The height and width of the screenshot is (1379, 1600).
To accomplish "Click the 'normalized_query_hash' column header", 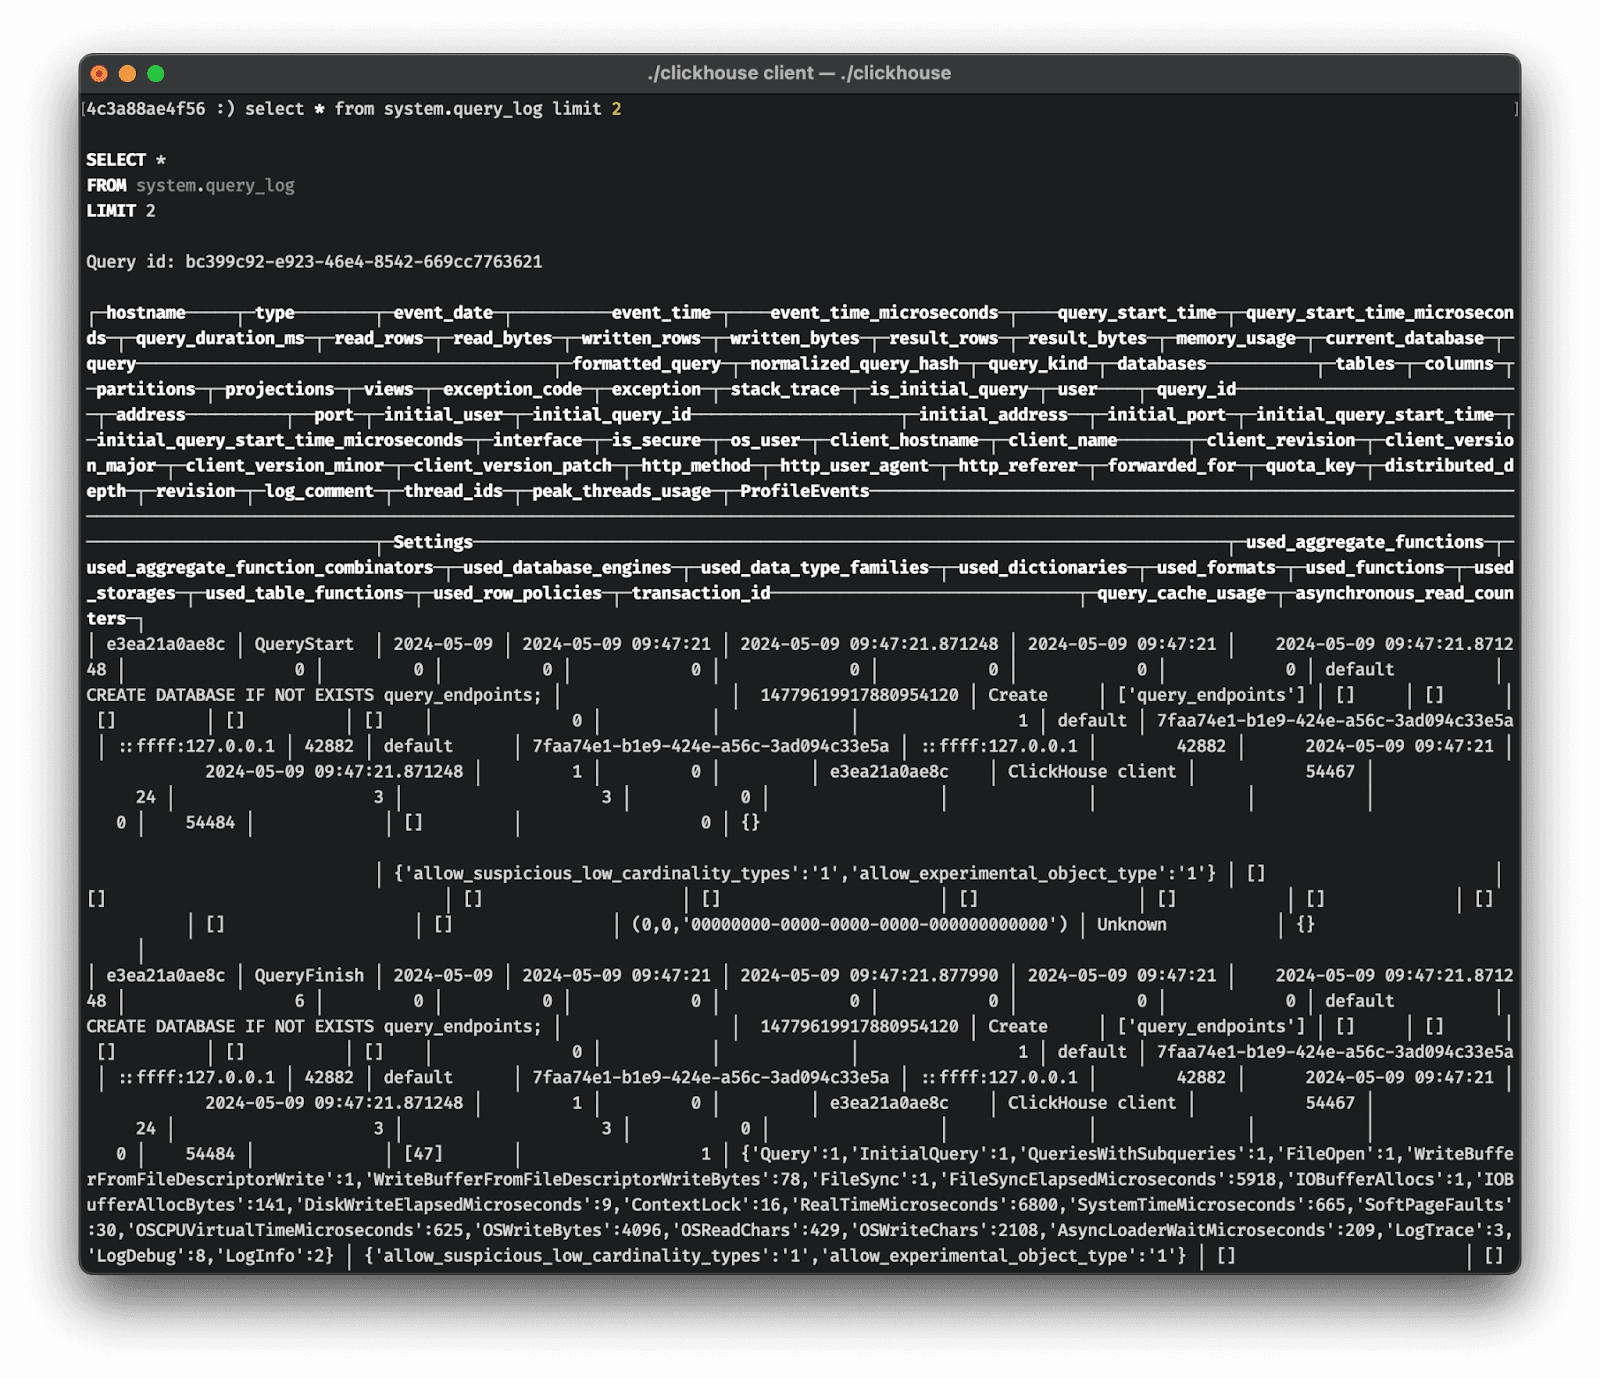I will pyautogui.click(x=854, y=364).
